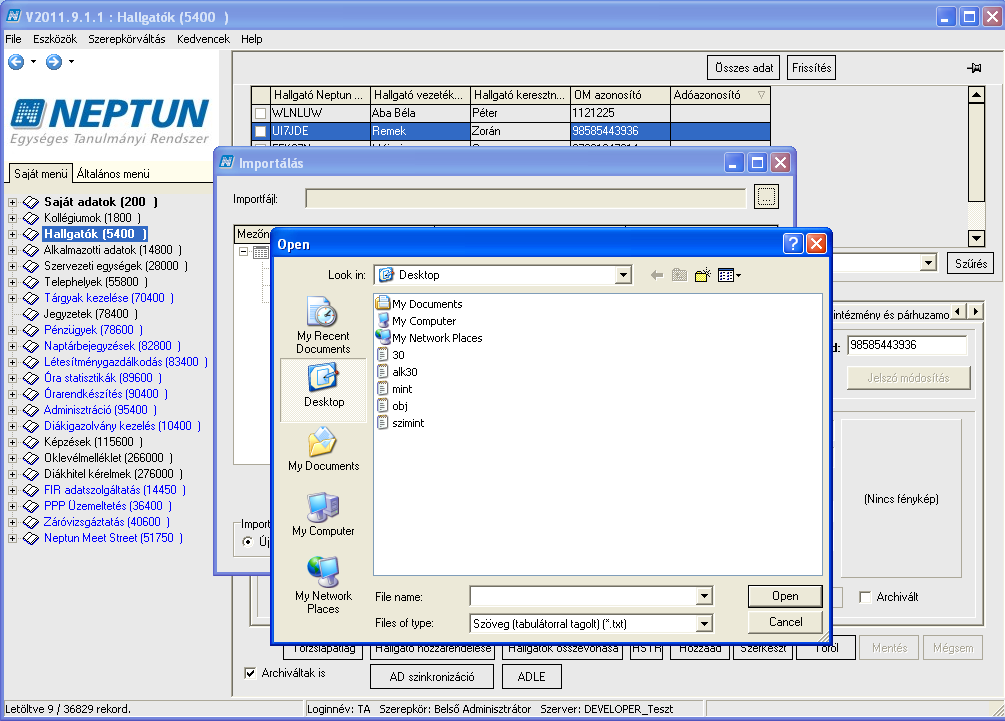This screenshot has width=1005, height=721.
Task: Open My Documents in the places bar
Action: click(x=324, y=449)
